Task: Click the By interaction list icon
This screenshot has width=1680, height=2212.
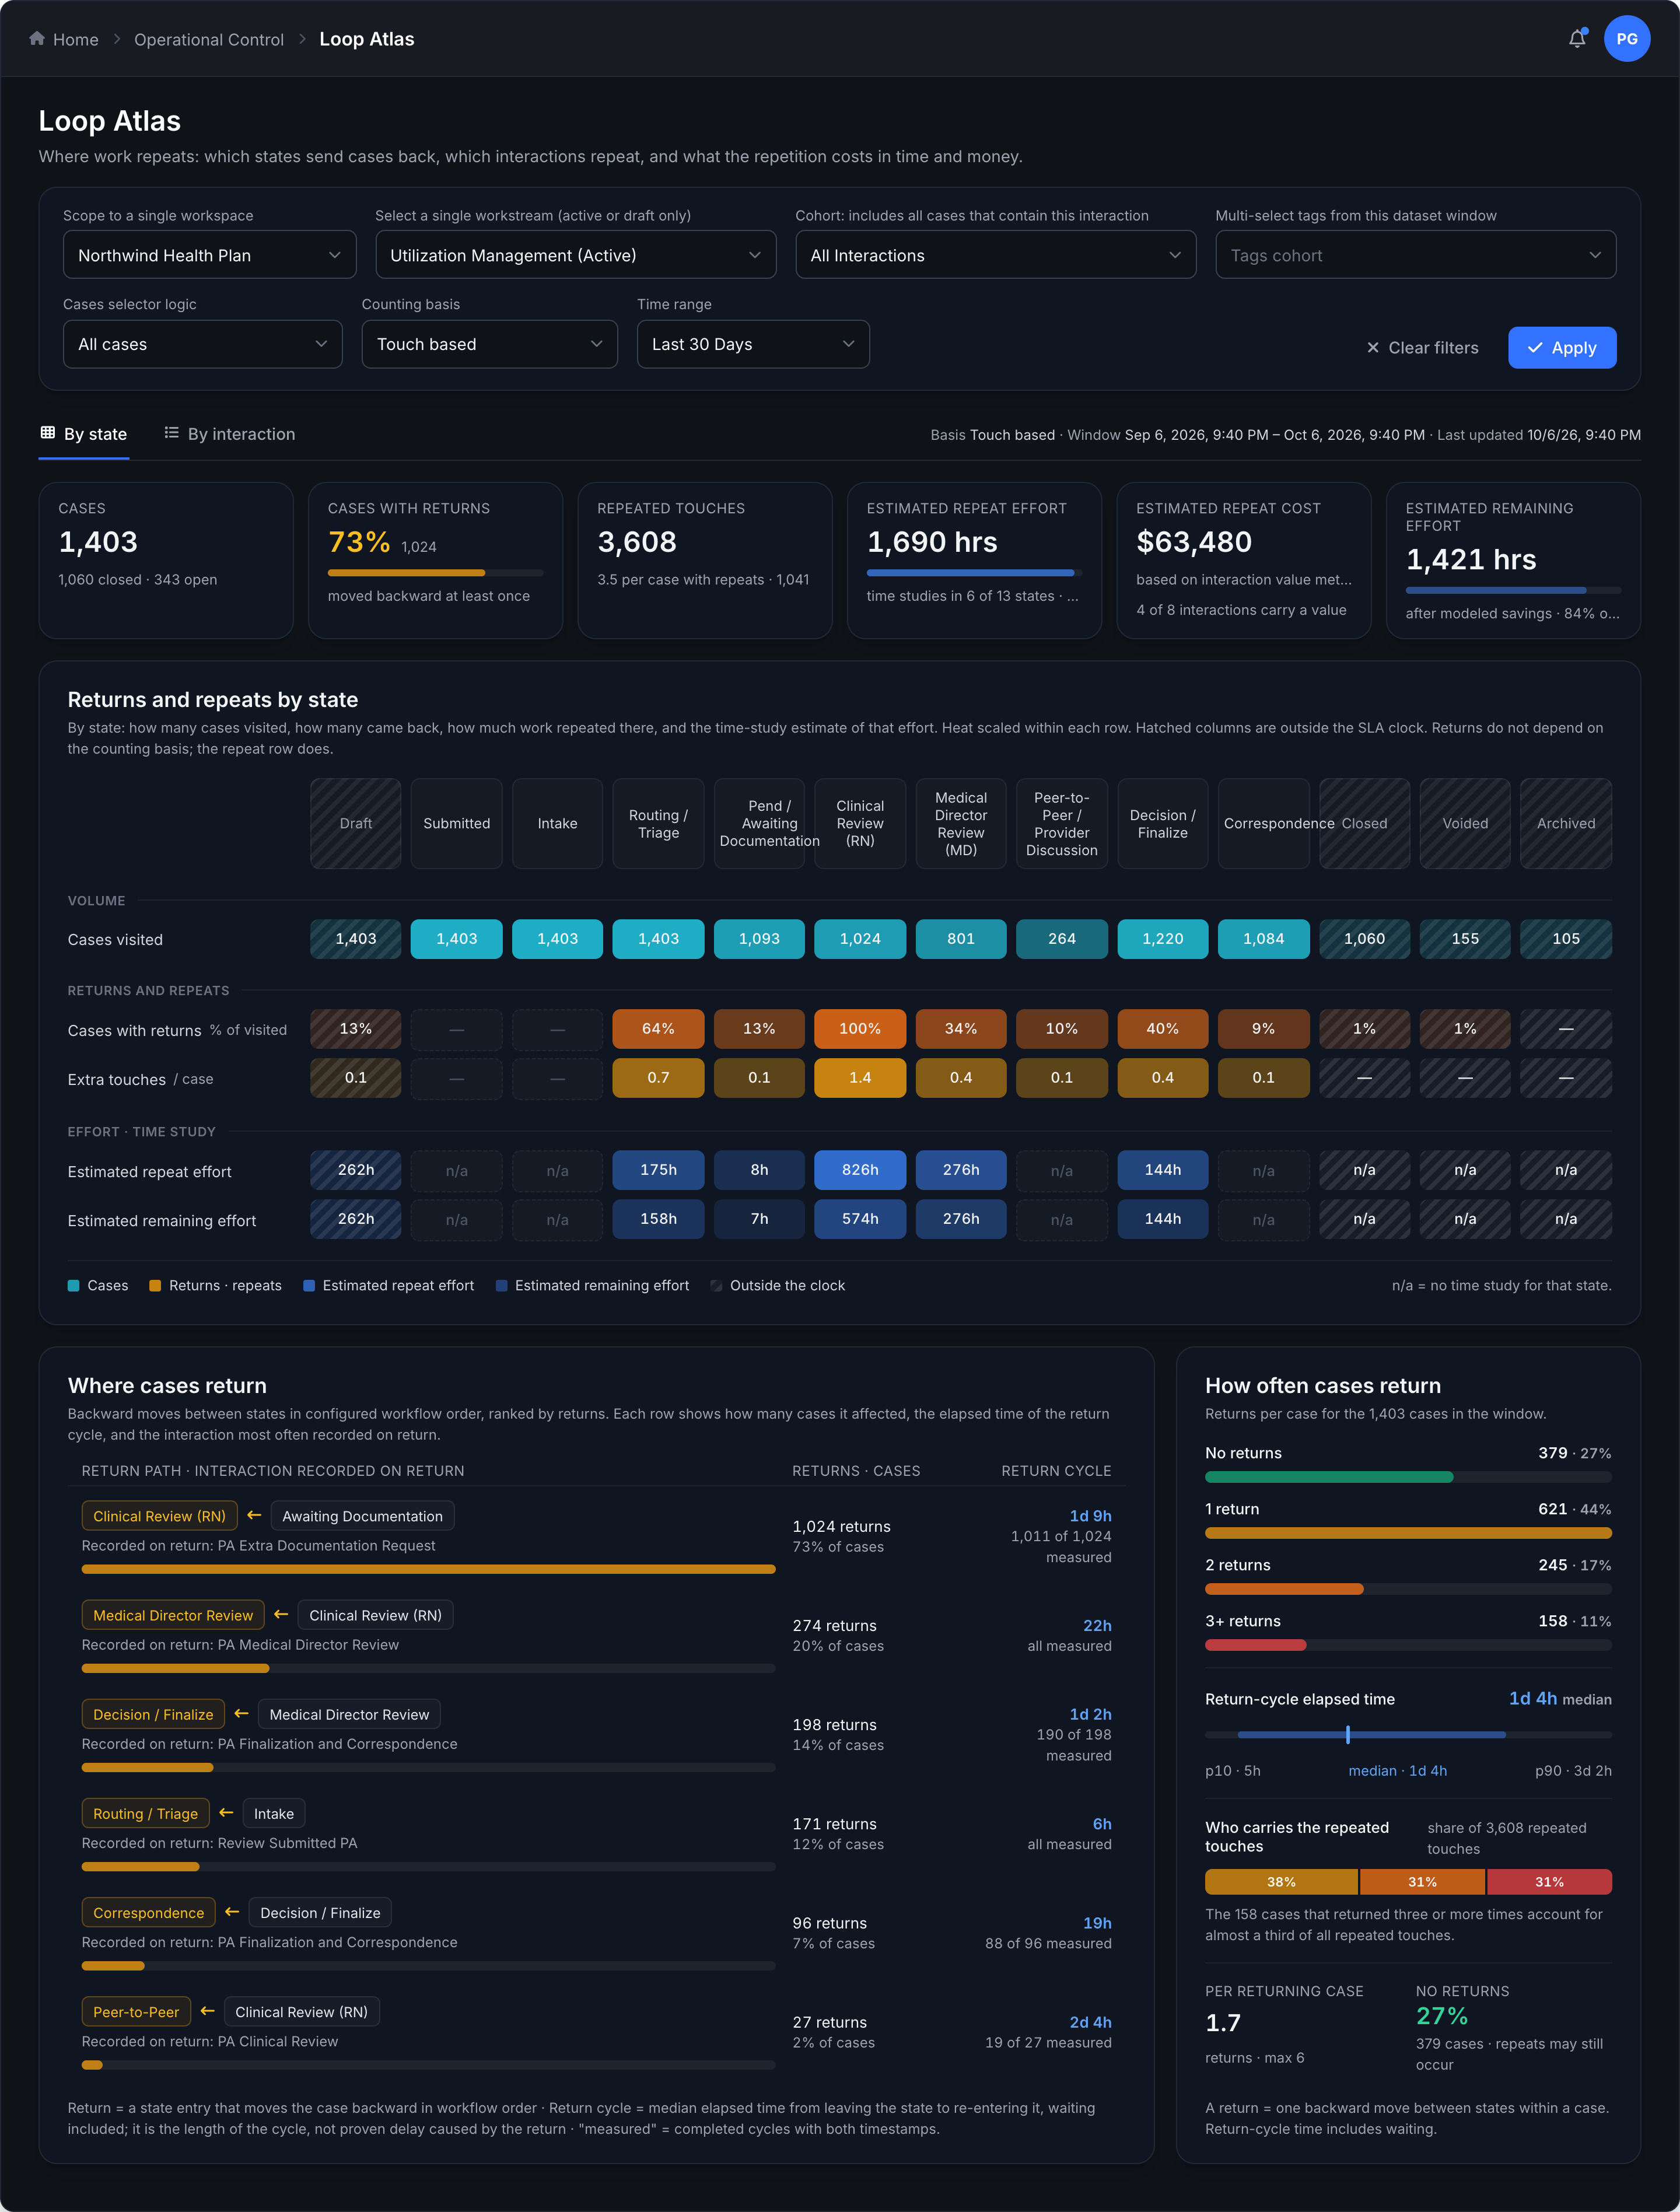Action: (x=171, y=433)
